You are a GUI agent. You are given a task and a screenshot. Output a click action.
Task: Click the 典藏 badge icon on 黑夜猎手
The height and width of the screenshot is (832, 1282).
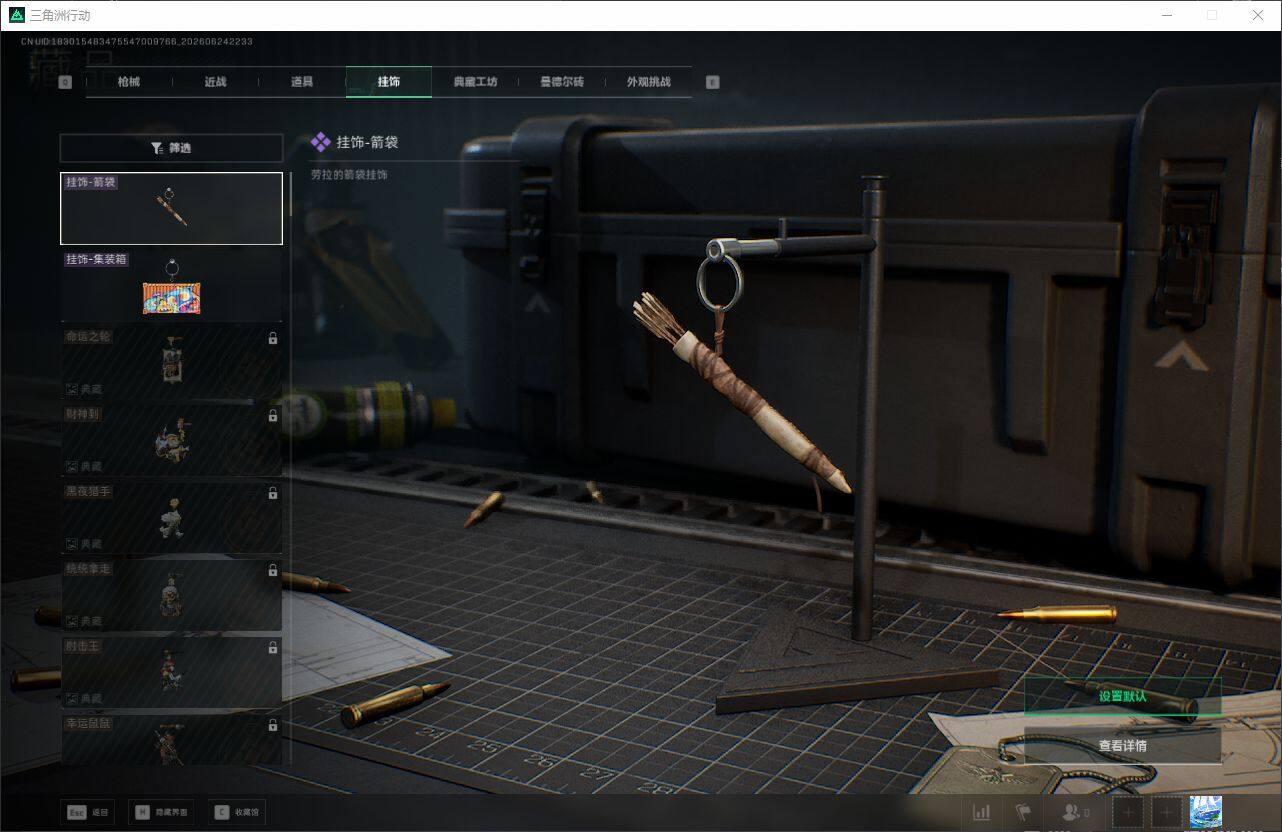pyautogui.click(x=72, y=544)
